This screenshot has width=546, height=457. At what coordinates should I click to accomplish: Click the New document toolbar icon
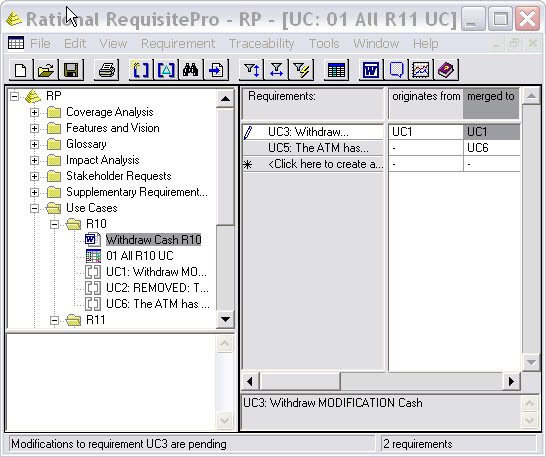point(21,70)
